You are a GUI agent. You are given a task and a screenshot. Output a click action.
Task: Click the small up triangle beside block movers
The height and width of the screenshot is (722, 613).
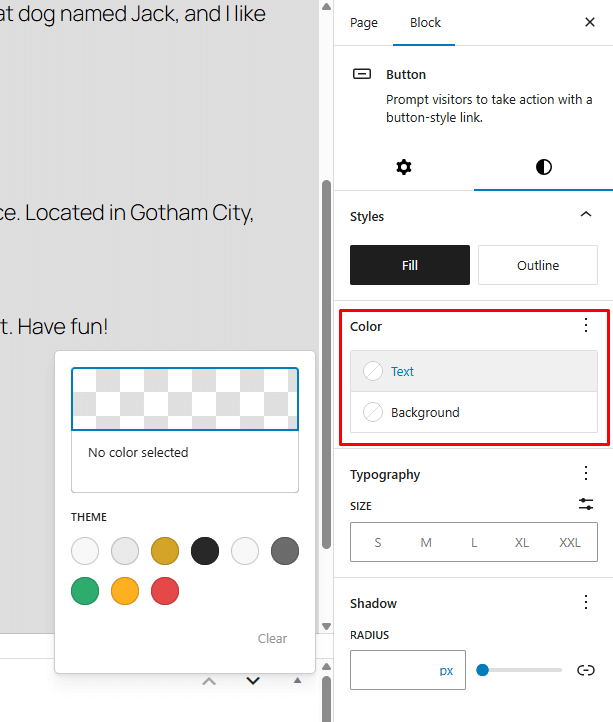pos(298,680)
